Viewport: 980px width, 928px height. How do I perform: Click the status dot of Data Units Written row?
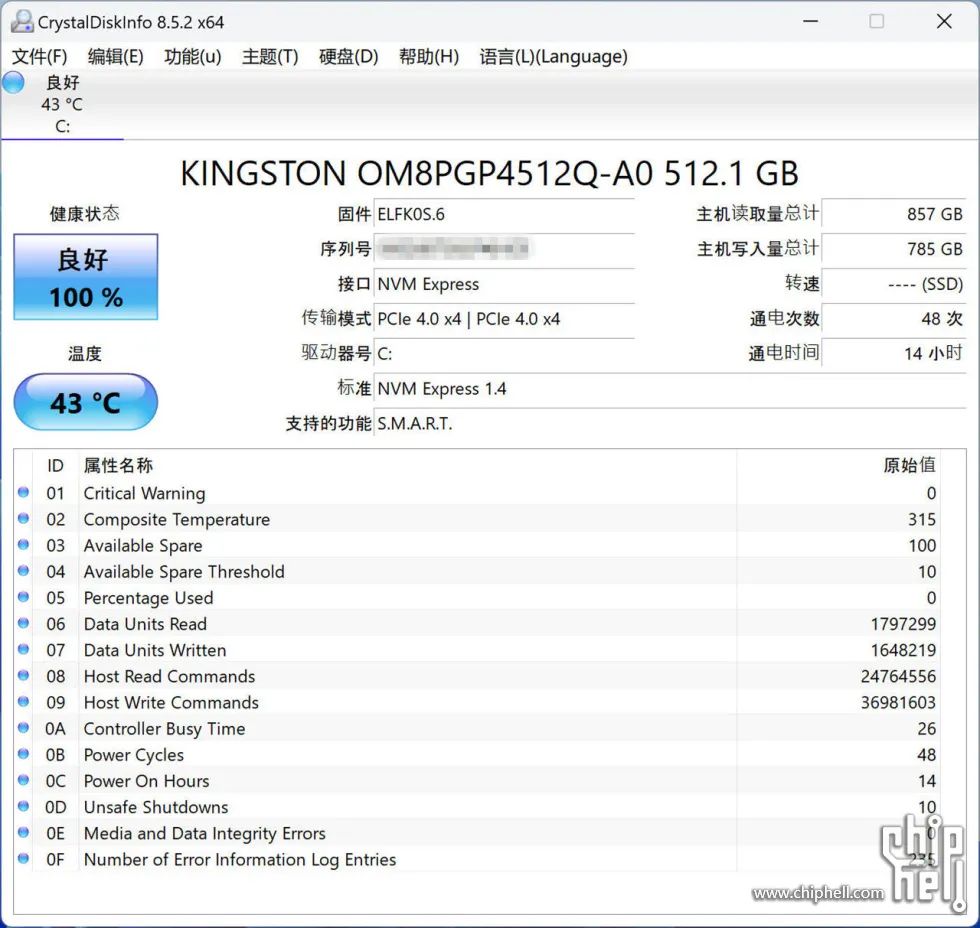(24, 650)
